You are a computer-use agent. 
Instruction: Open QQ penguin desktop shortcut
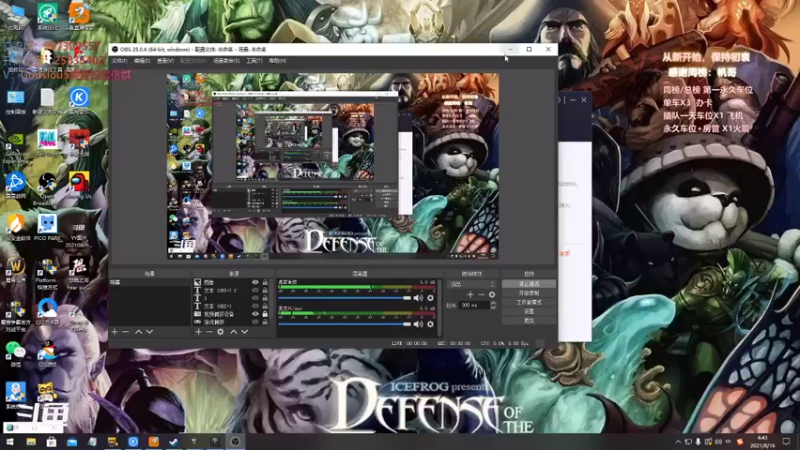click(x=47, y=354)
